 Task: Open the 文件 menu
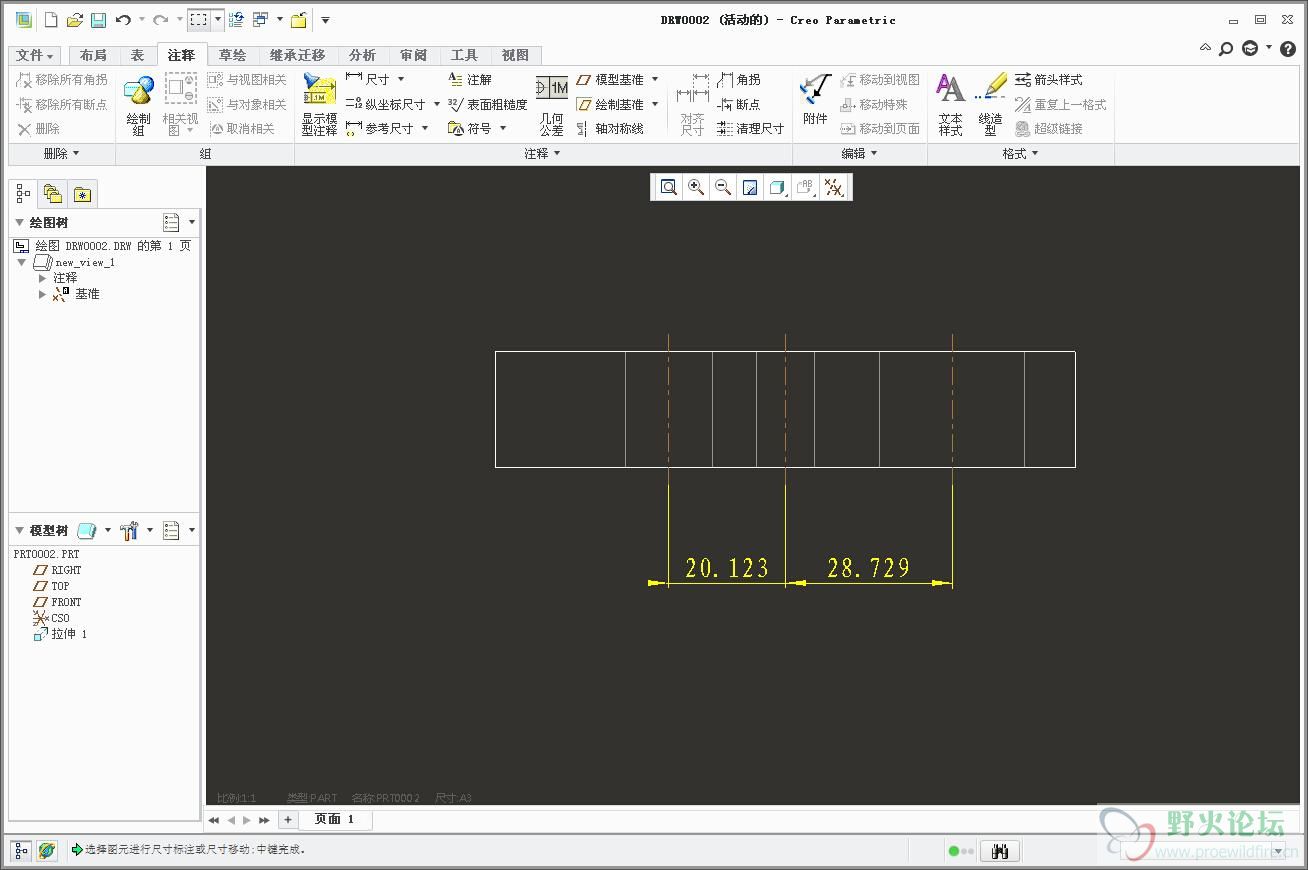tap(35, 56)
